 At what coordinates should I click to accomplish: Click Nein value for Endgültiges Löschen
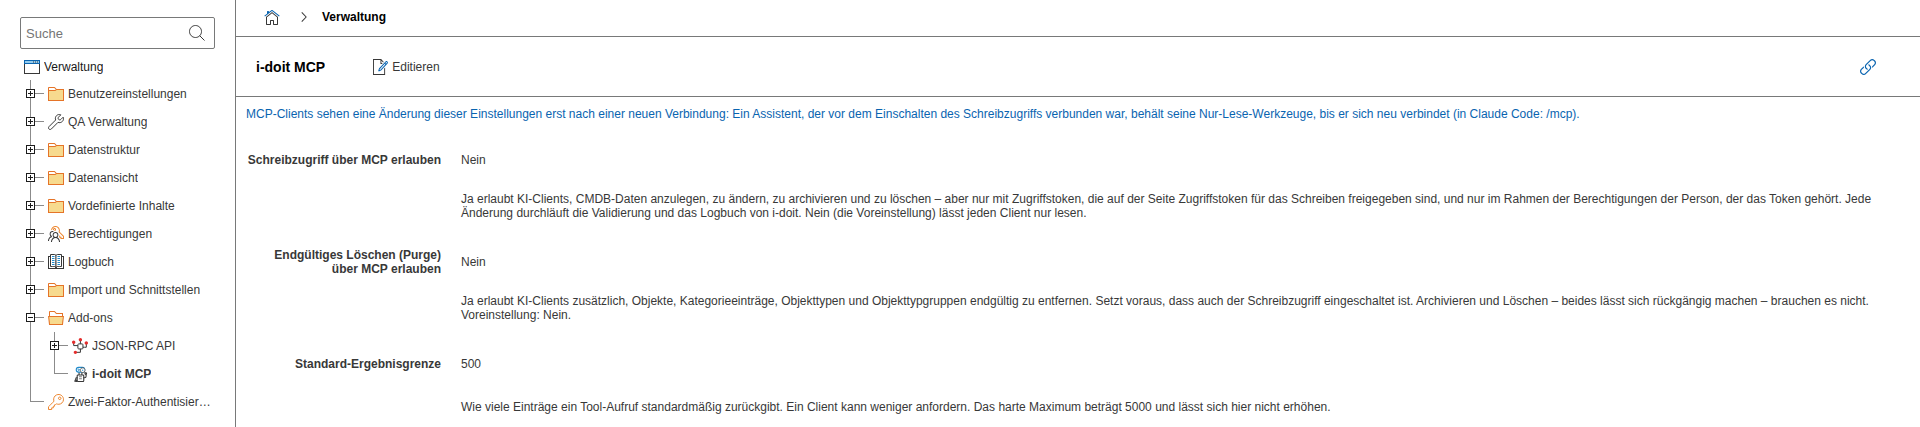(473, 262)
